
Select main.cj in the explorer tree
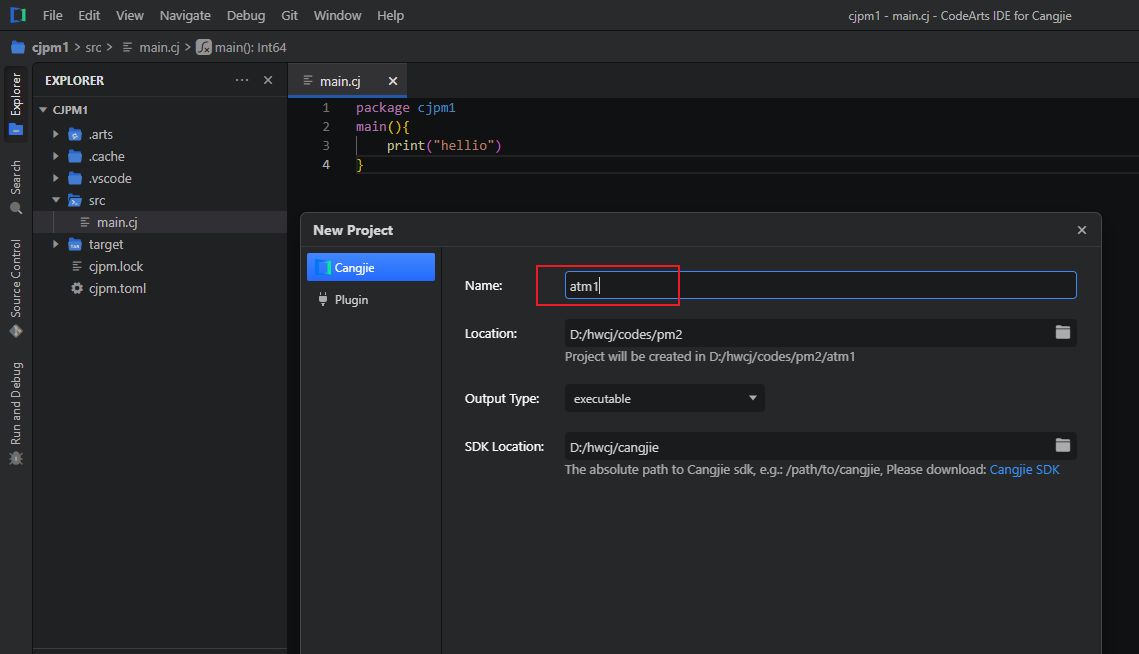click(160, 222)
